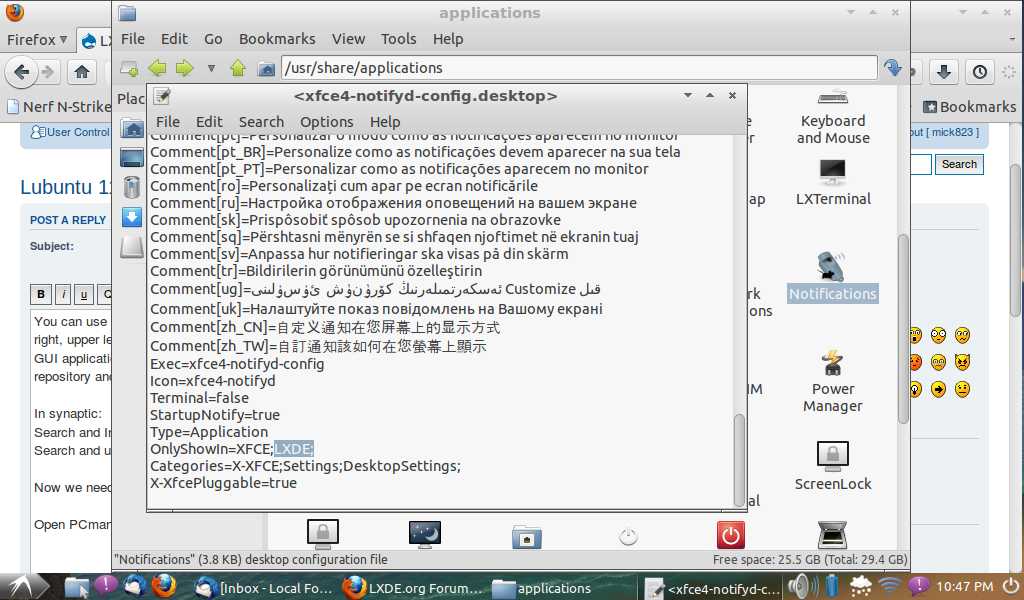The image size is (1024, 600).
Task: Open the Tools menu in the file manager
Action: 398,39
